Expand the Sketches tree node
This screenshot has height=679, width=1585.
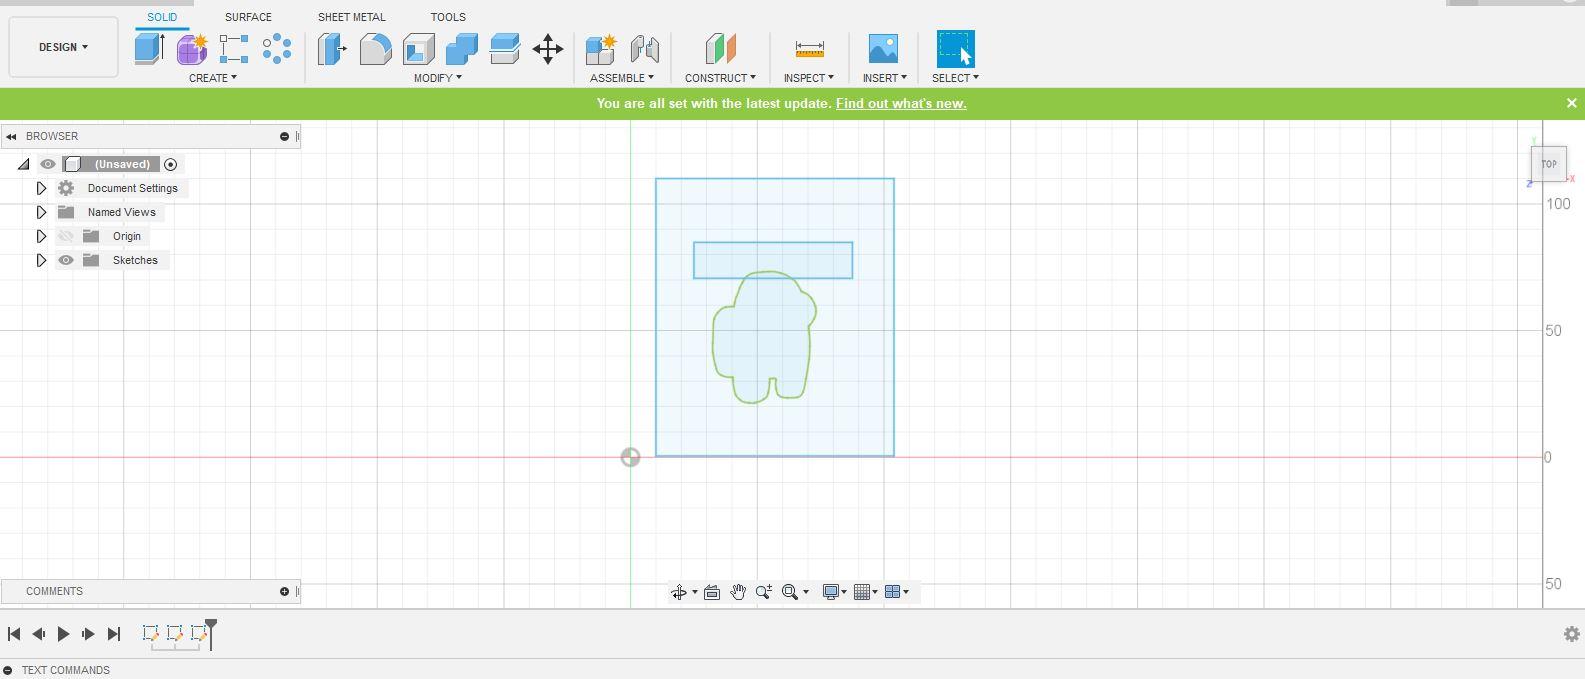[x=41, y=260]
